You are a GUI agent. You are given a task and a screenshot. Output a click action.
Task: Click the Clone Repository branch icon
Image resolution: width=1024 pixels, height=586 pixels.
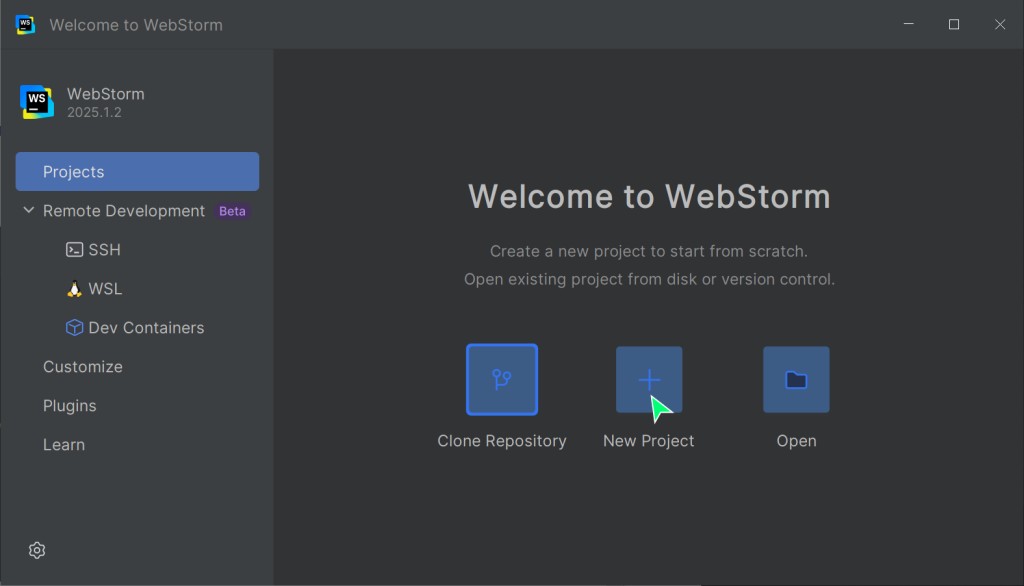coord(502,380)
